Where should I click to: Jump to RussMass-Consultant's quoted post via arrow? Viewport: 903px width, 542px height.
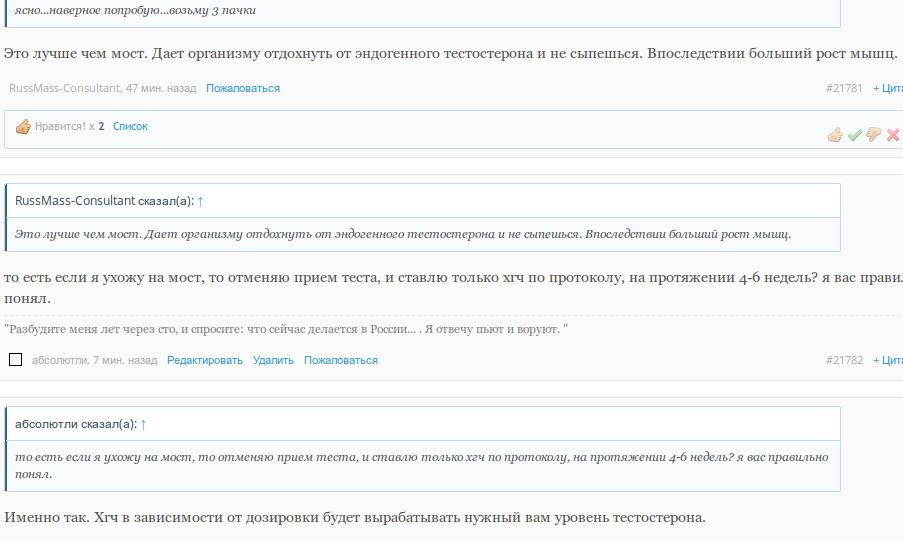[x=200, y=201]
